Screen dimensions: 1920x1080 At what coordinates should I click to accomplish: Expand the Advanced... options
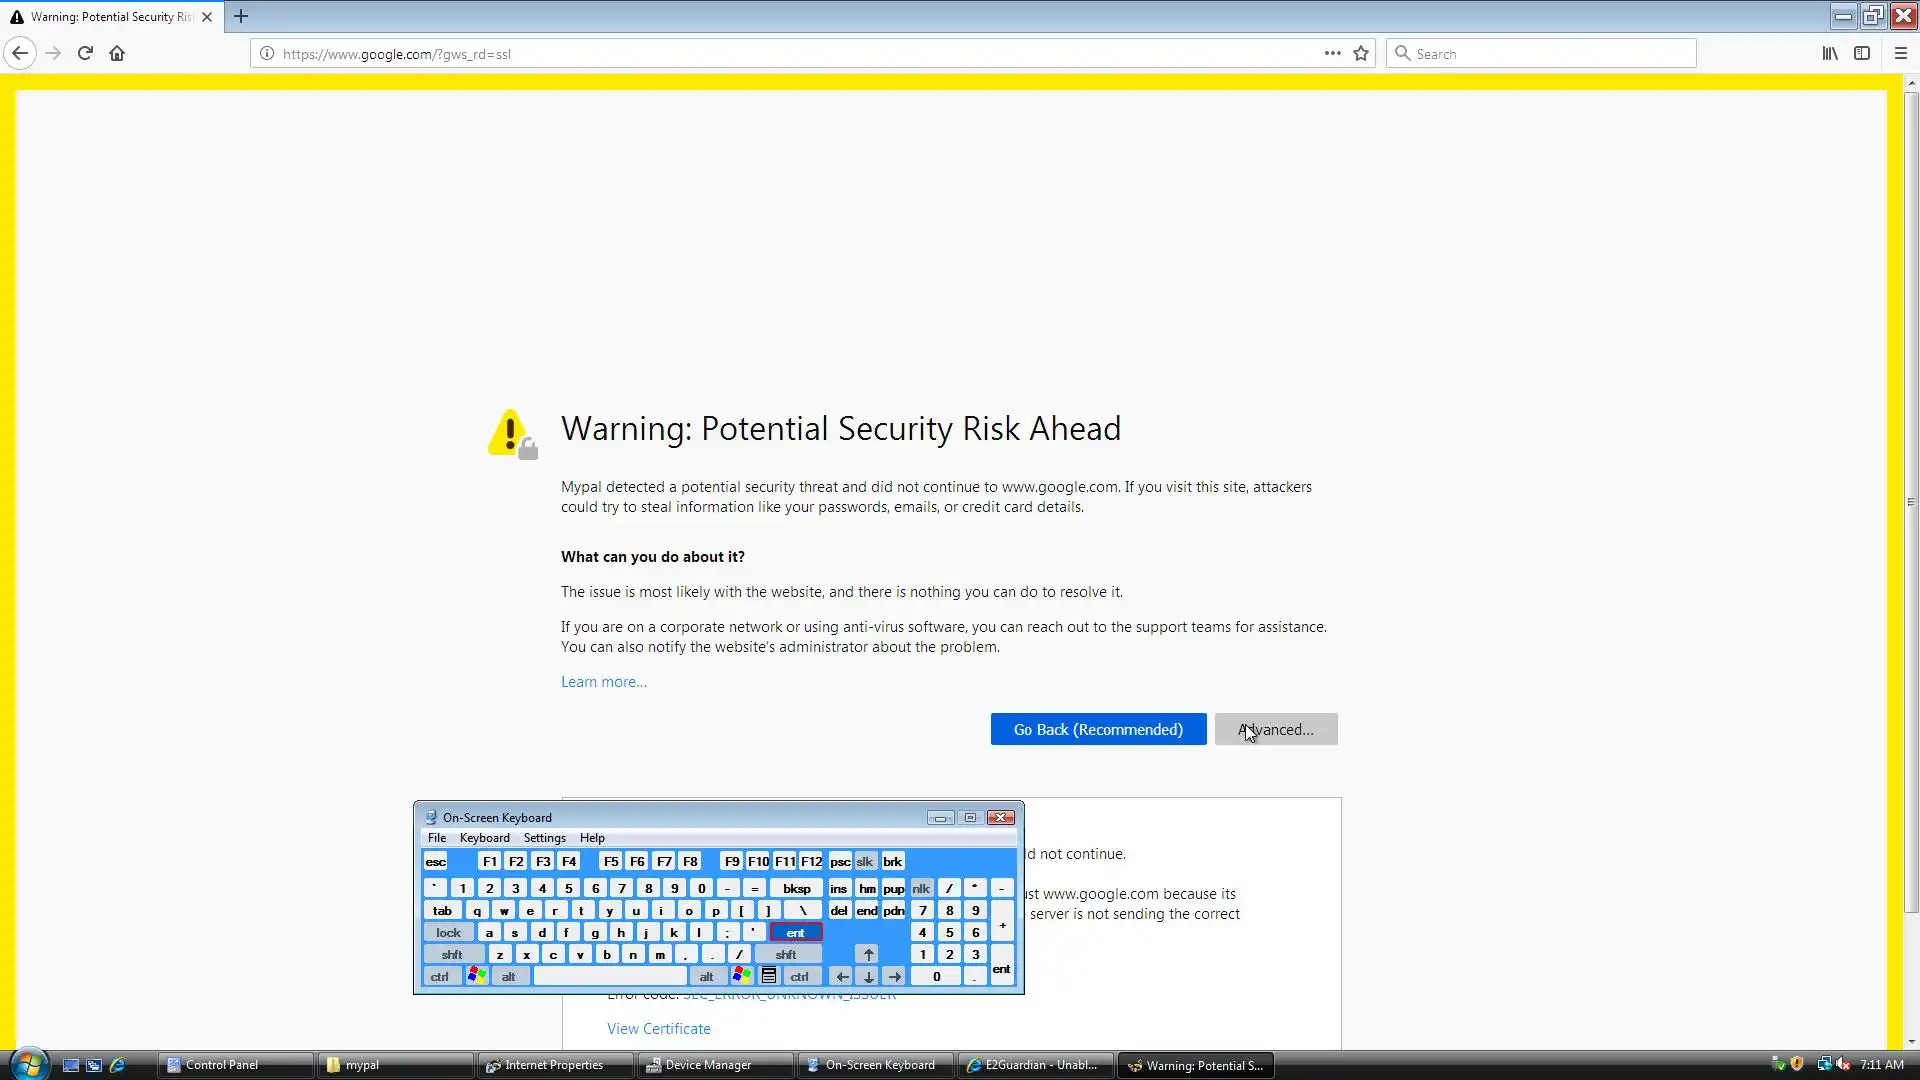pos(1276,729)
